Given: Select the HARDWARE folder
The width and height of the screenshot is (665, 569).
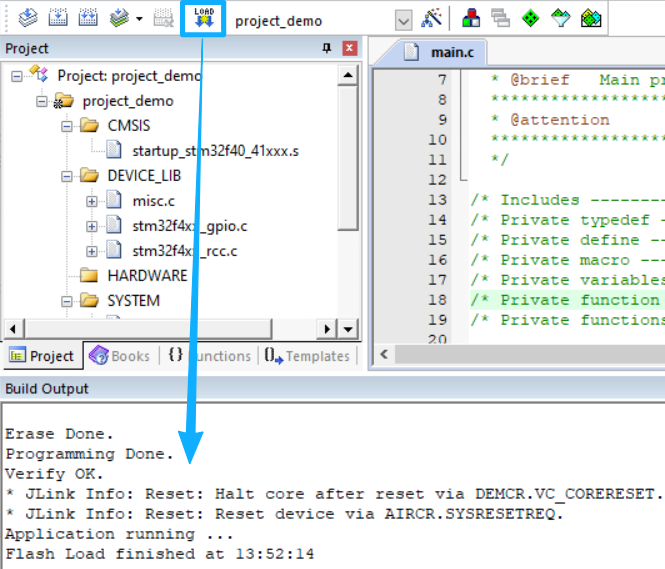Looking at the screenshot, I should [147, 276].
